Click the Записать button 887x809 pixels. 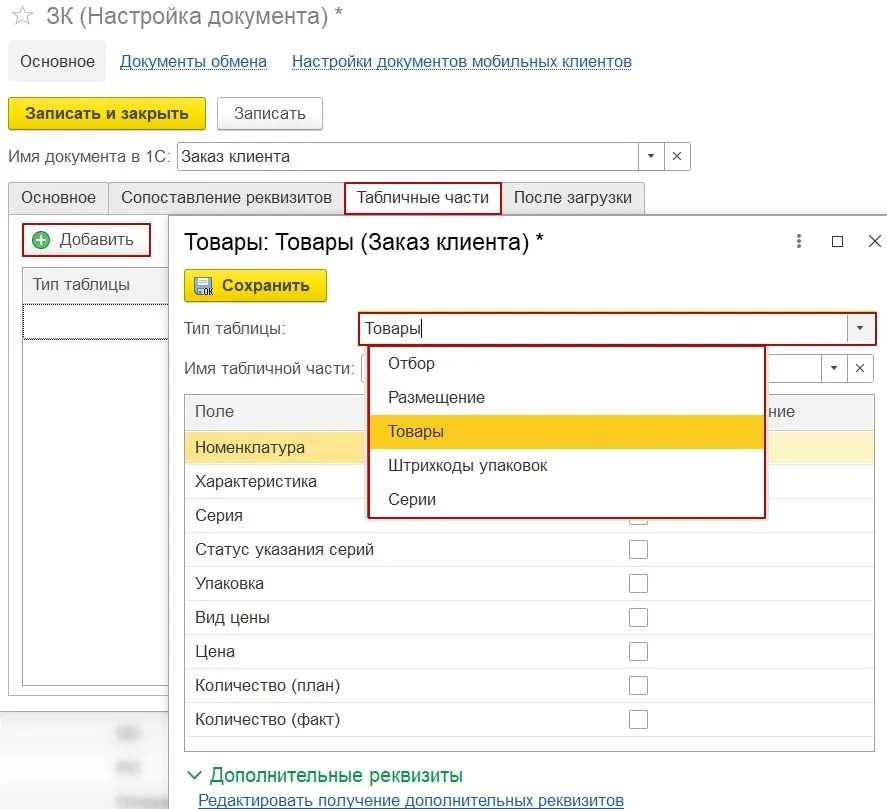coord(270,113)
